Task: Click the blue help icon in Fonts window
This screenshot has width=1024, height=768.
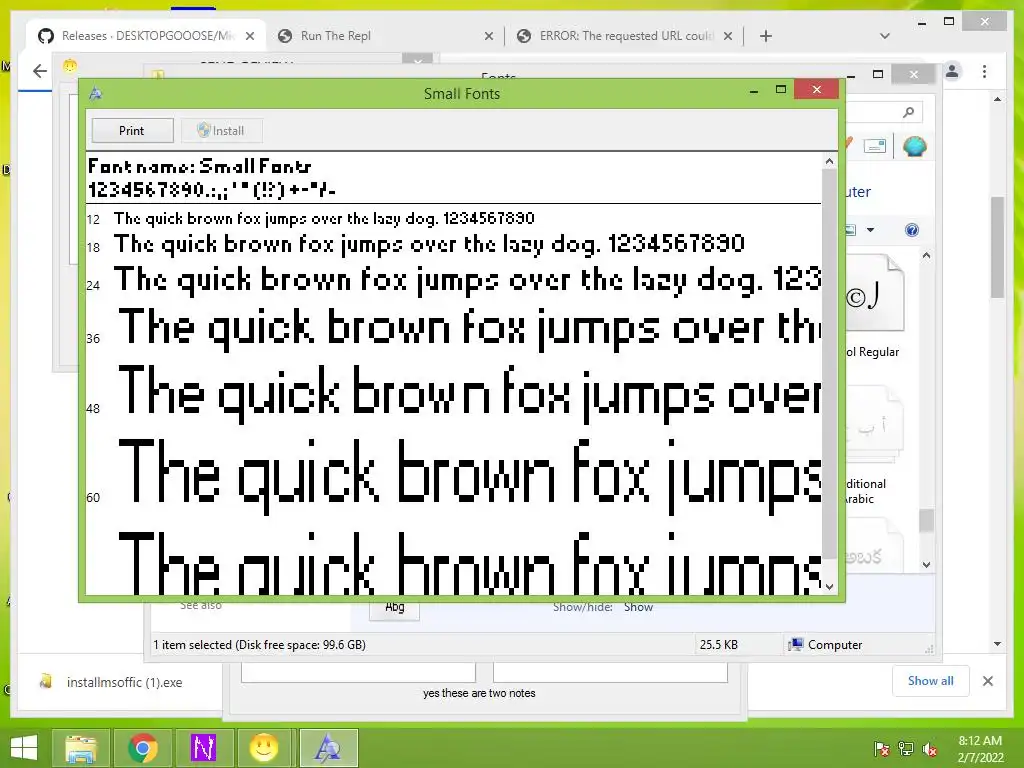Action: 912,230
